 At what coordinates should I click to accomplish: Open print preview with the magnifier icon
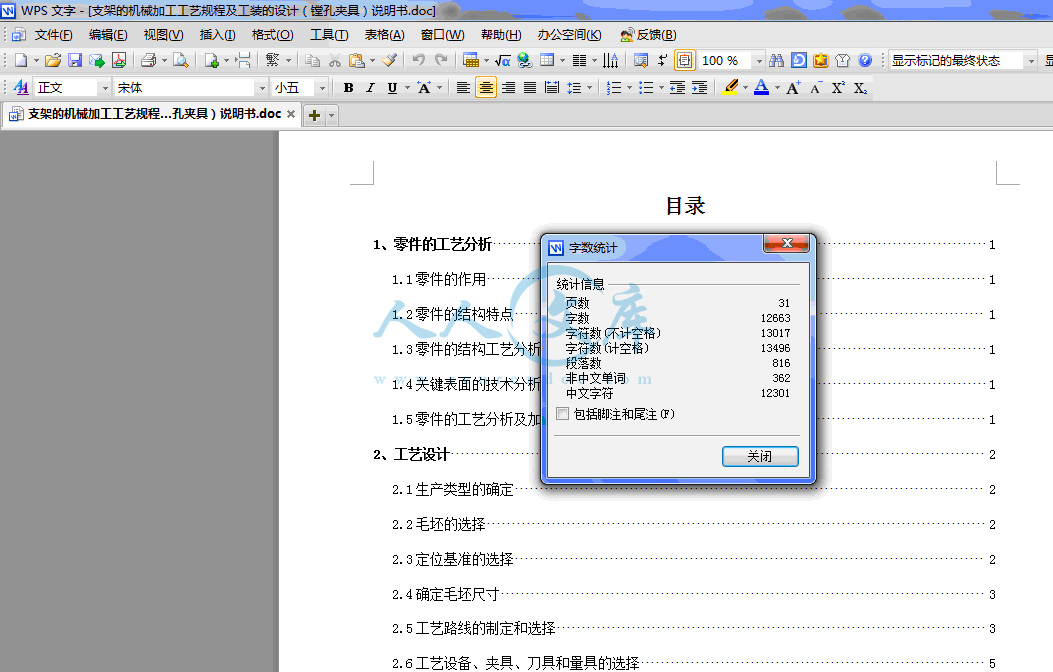pos(181,60)
